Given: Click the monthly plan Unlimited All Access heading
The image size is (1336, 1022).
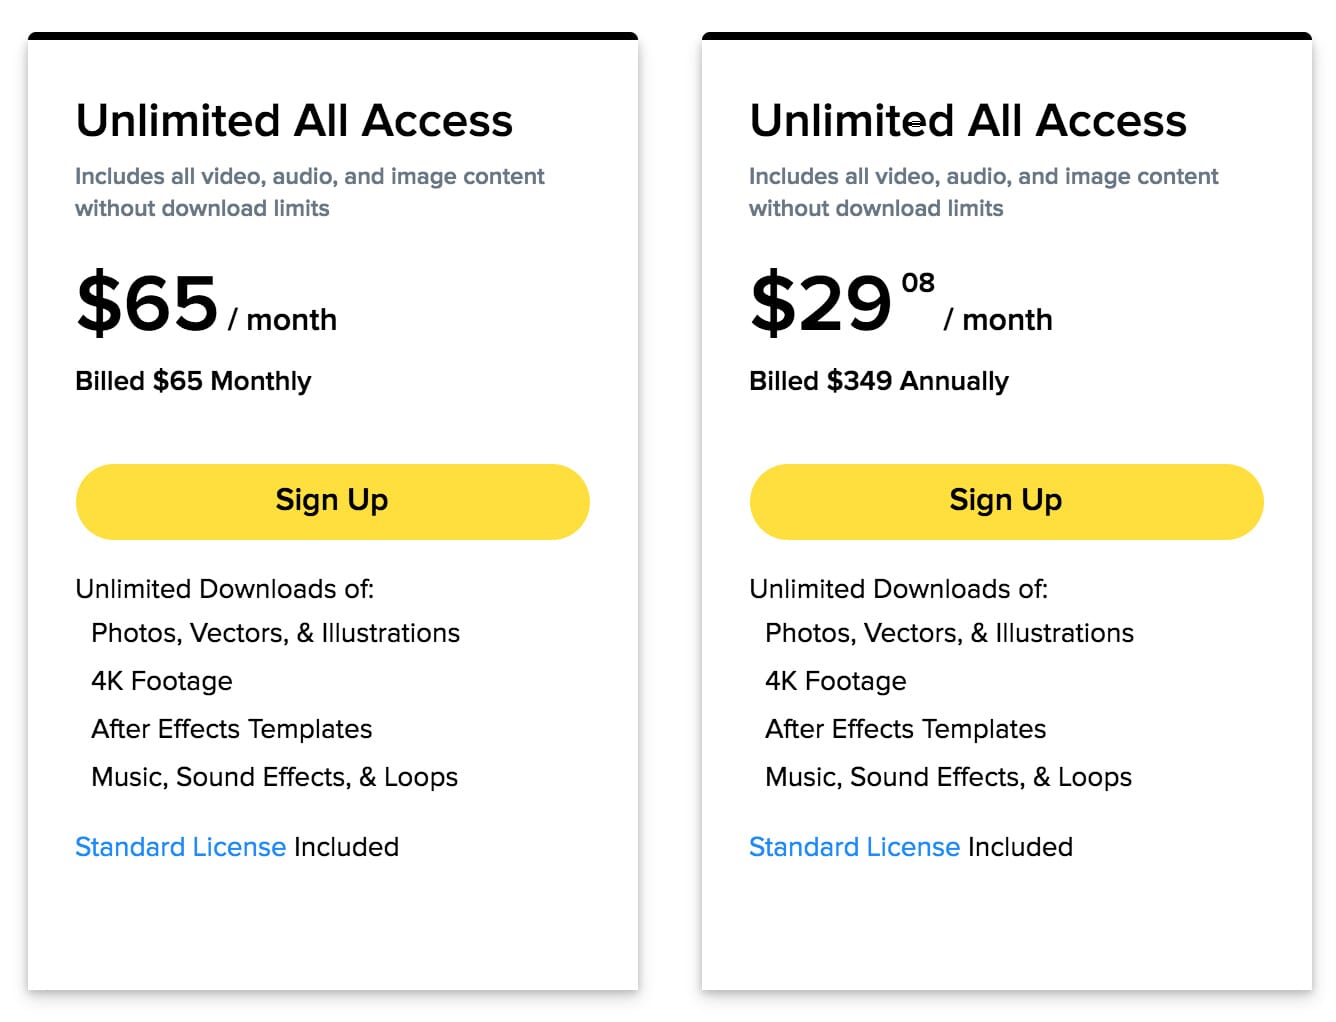Looking at the screenshot, I should point(294,121).
